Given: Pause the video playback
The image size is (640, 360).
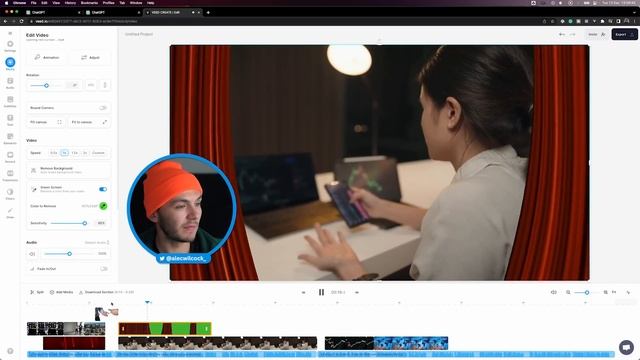Looking at the screenshot, I should tap(321, 292).
